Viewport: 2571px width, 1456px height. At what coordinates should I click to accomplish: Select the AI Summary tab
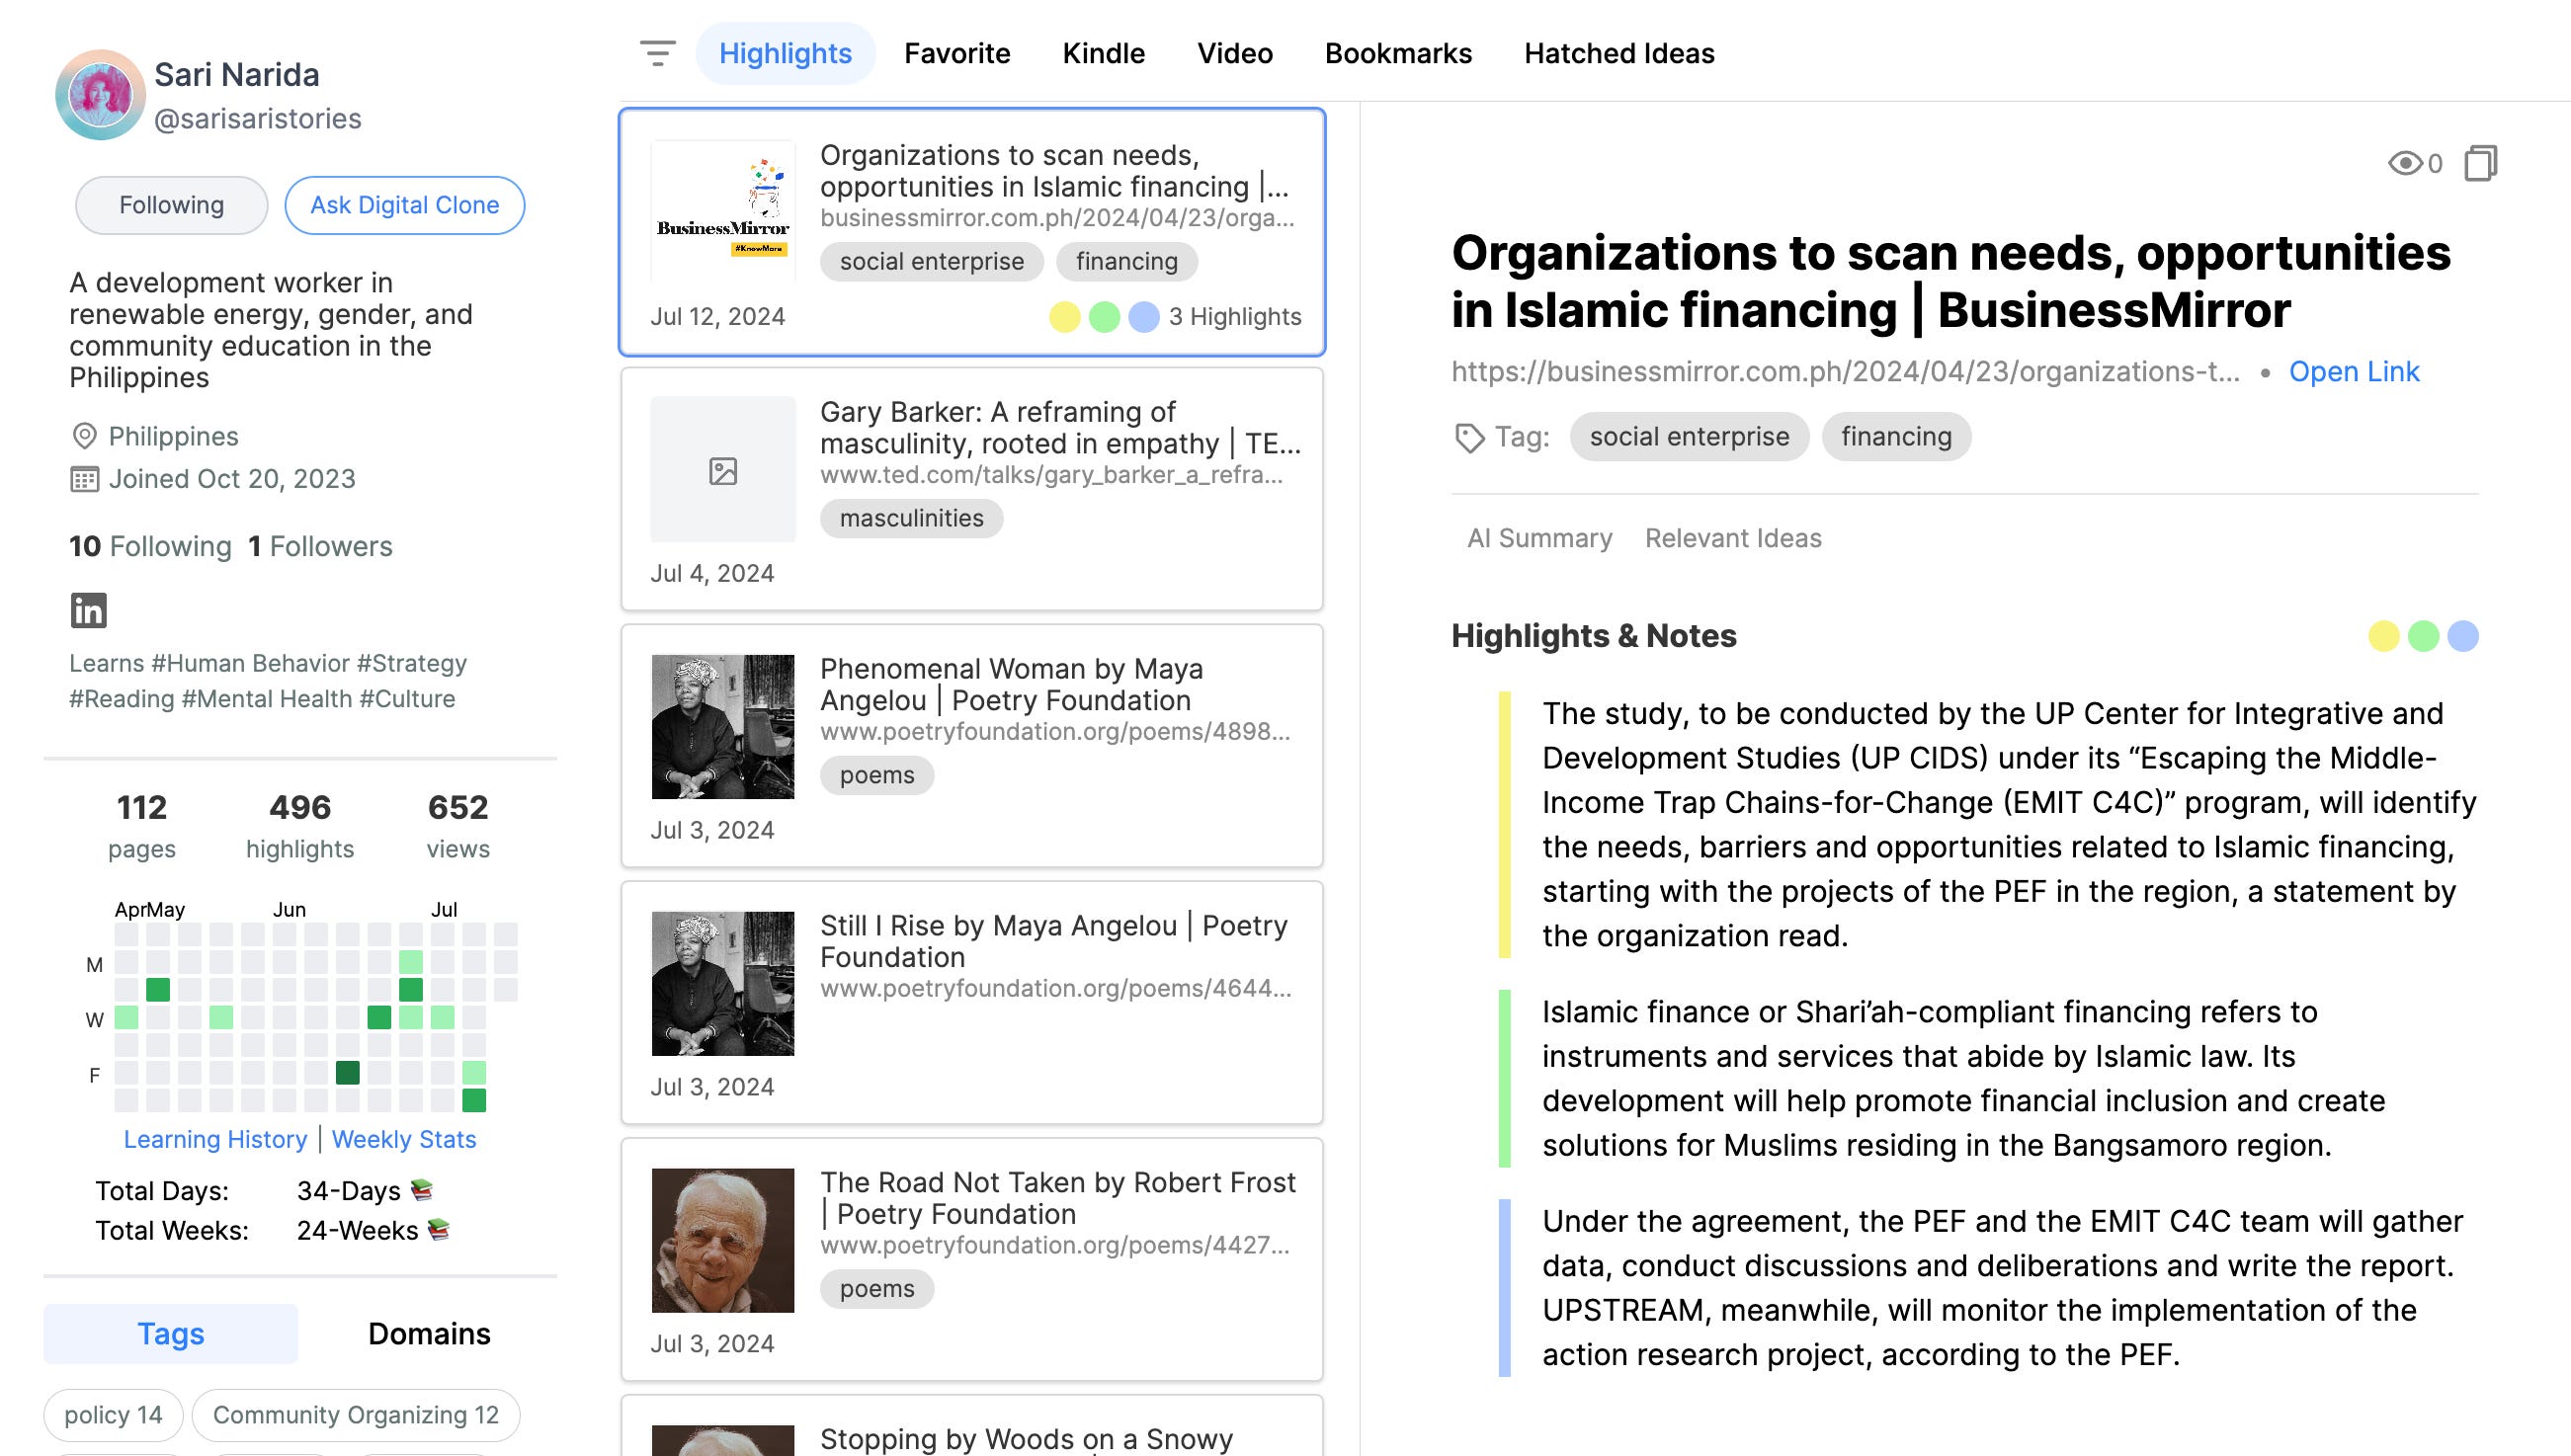[x=1539, y=538]
